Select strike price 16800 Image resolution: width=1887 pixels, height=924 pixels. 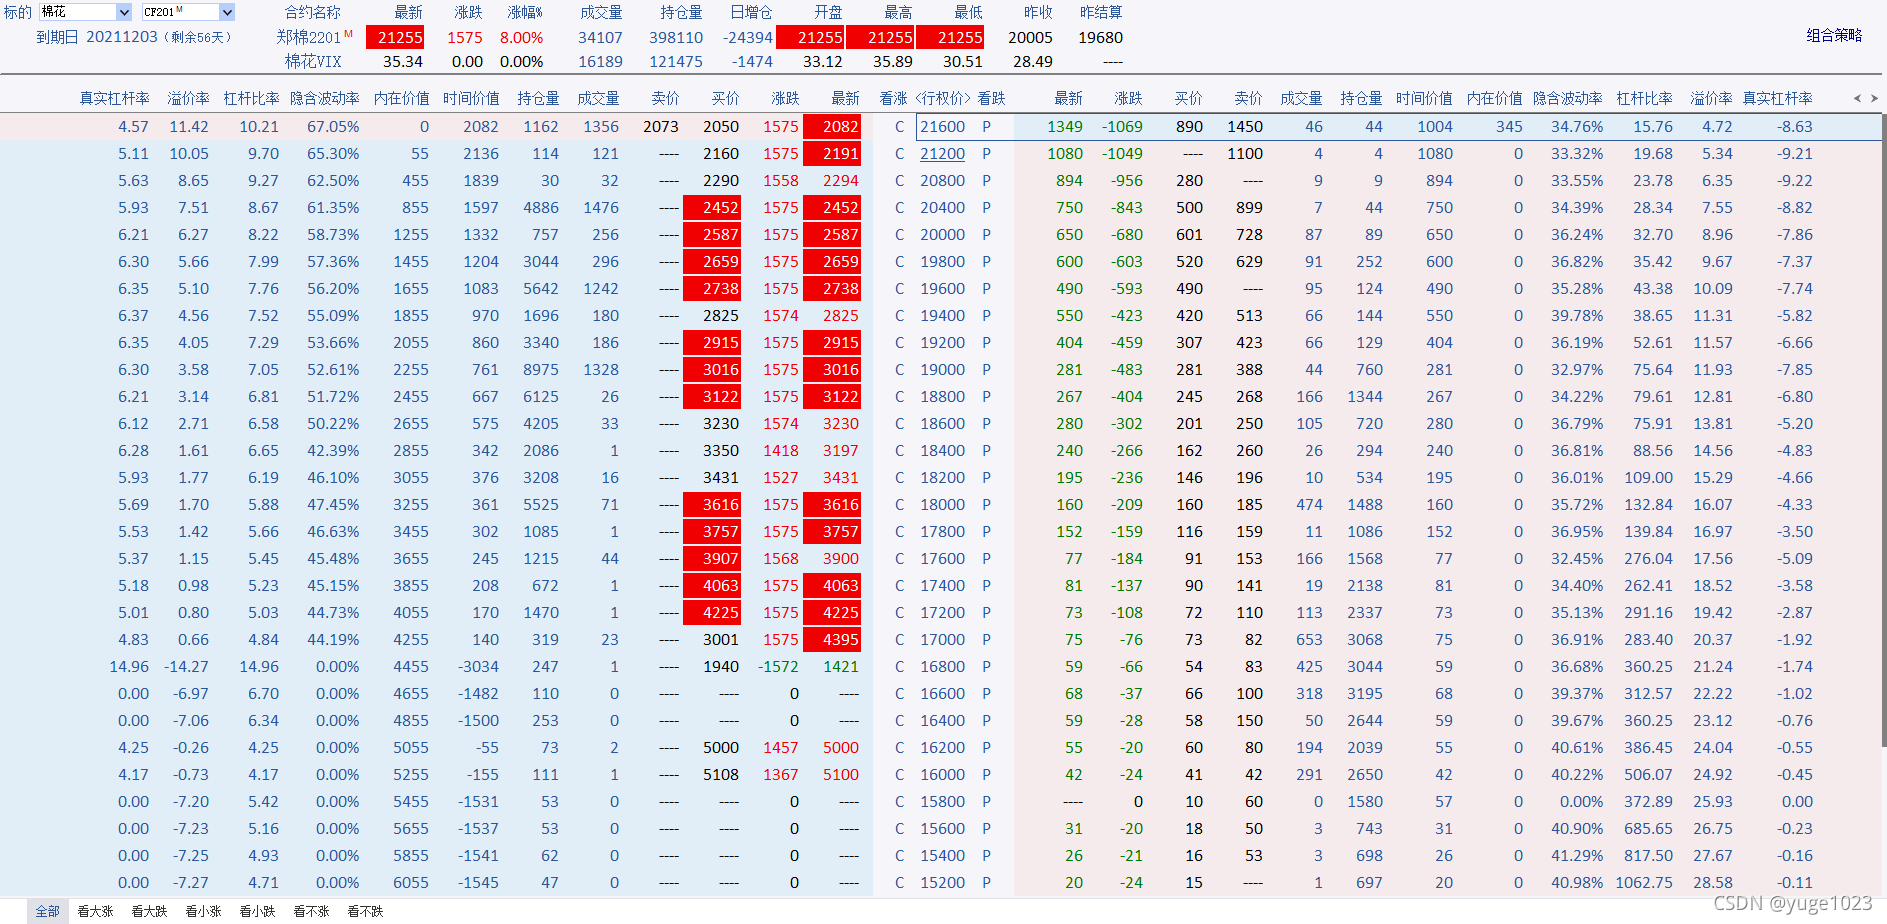tap(943, 667)
